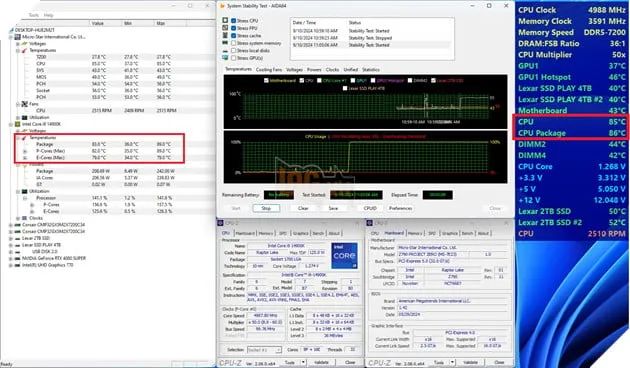Click Validate in CPU-Z mainboard window
Screen dimensions: 630x368
pyautogui.click(x=470, y=362)
